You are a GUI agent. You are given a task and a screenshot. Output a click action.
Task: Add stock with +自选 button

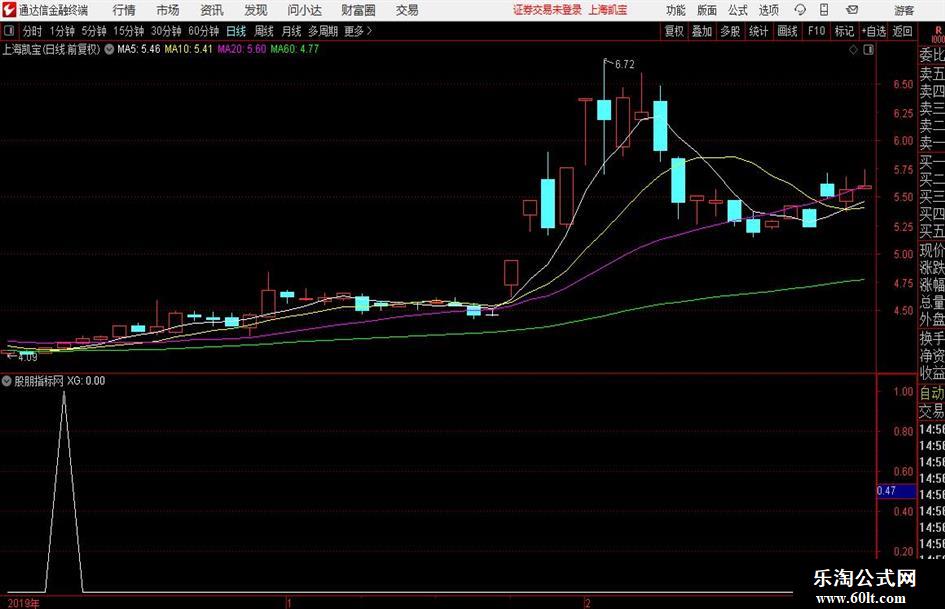[x=873, y=31]
